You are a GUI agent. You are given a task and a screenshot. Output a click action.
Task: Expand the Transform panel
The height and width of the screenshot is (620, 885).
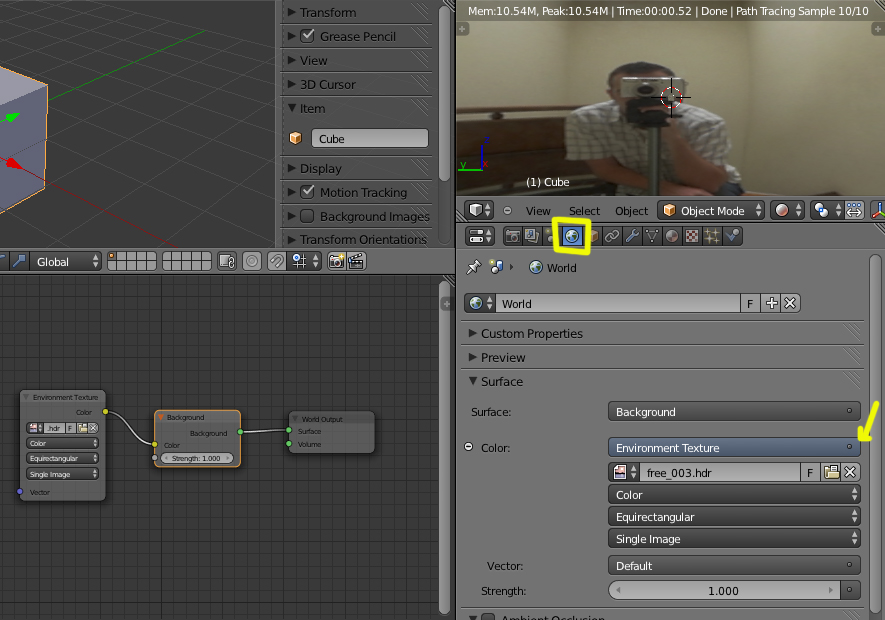(356, 12)
